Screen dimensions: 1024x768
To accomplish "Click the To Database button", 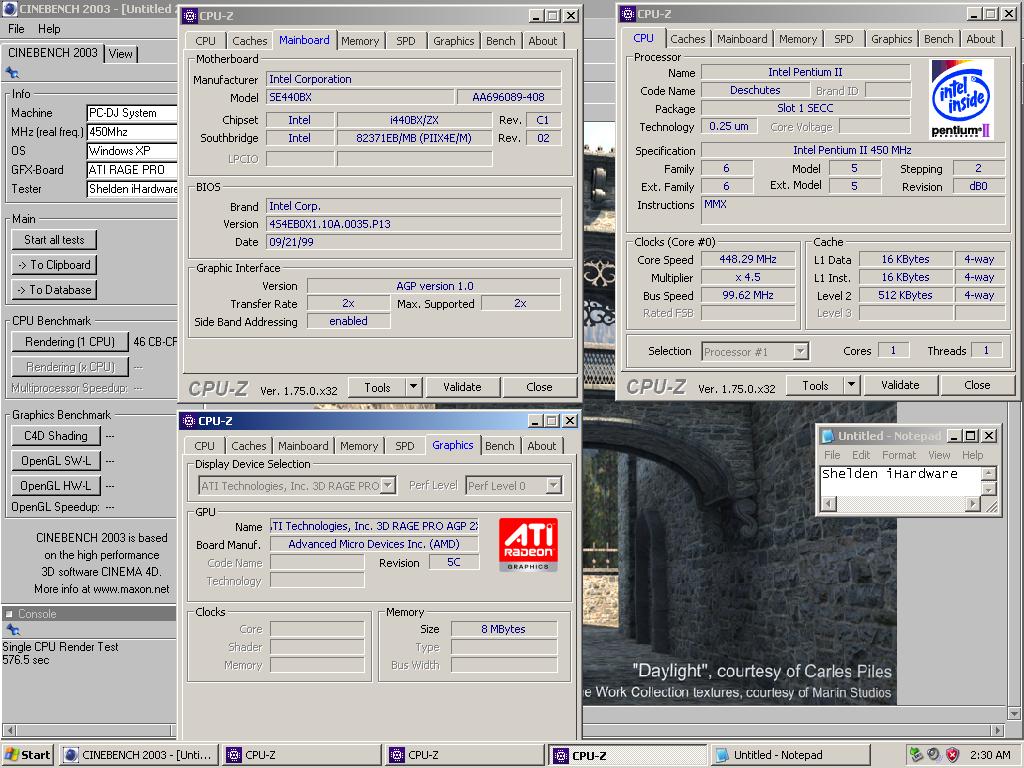I will pos(54,289).
